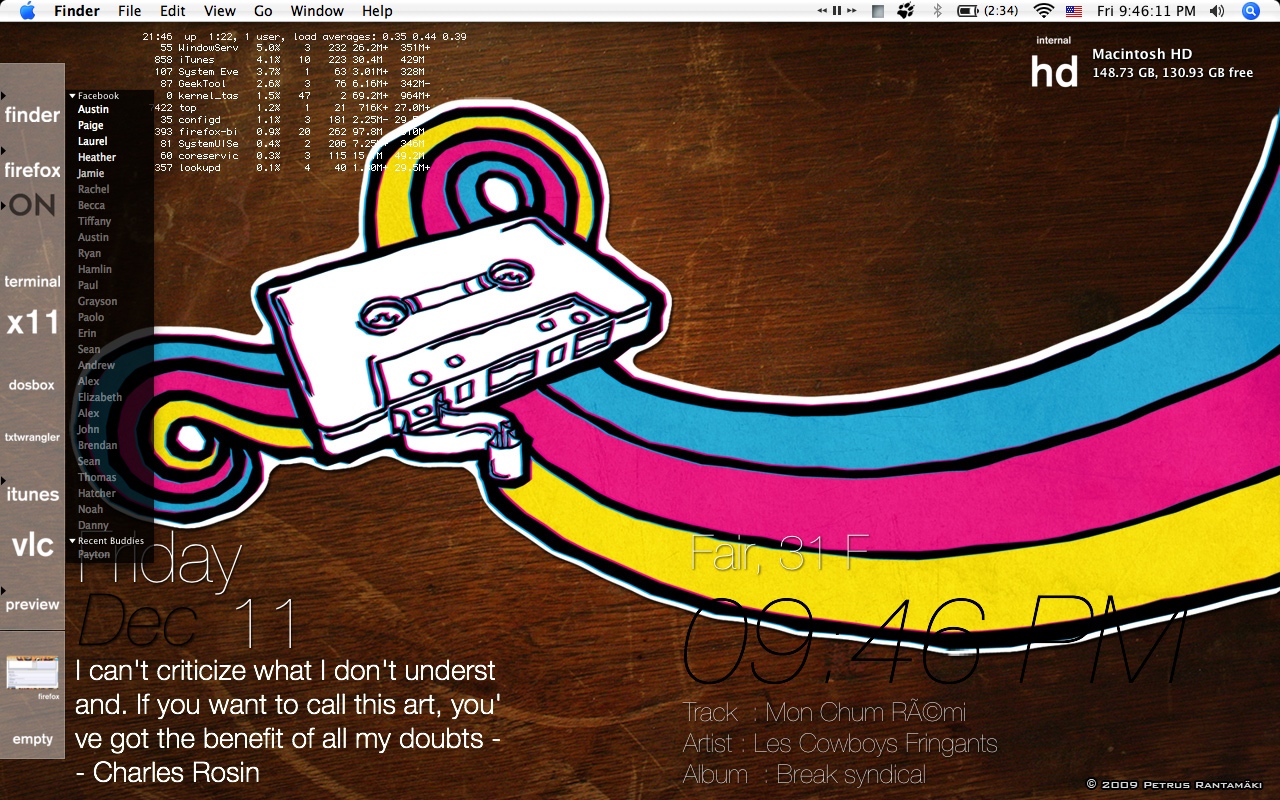Skip to next track in menu bar
Screen dimensions: 1280x800
(x=851, y=11)
